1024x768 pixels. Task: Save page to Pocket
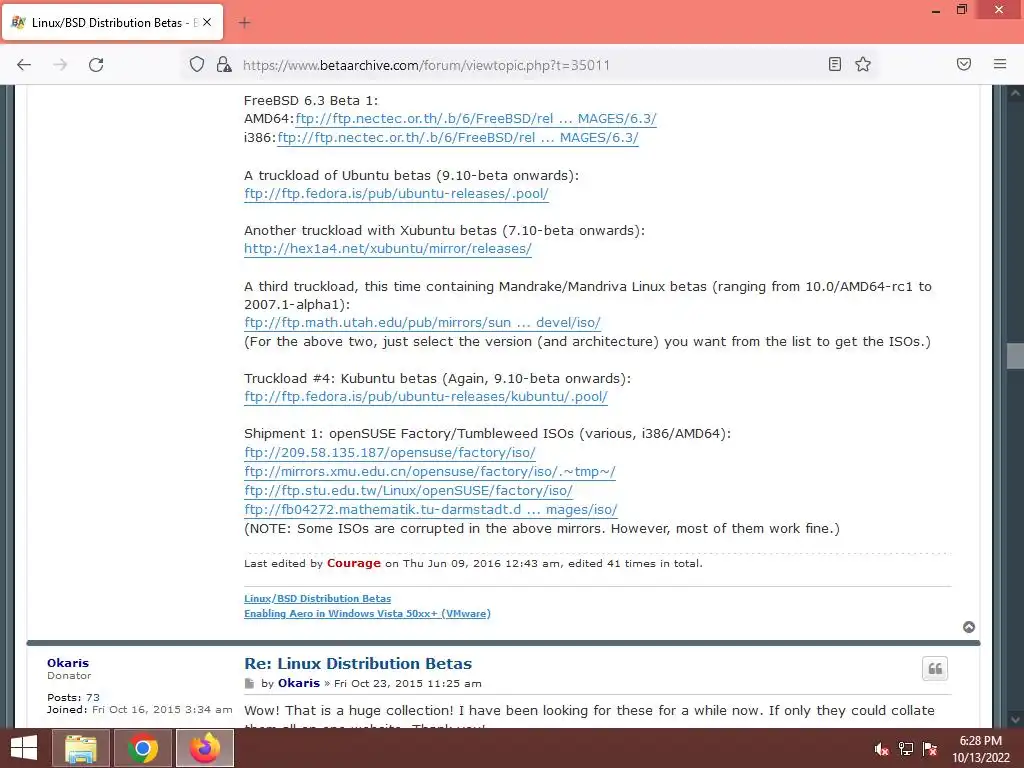coord(964,64)
